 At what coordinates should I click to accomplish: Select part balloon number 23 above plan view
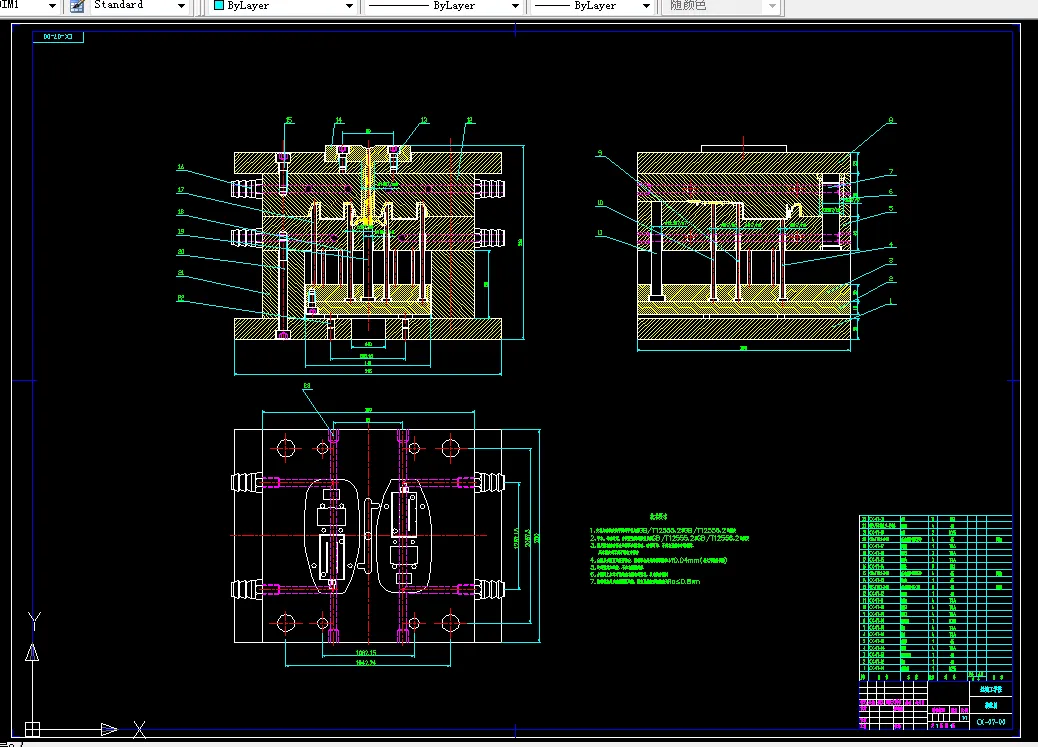tap(307, 385)
